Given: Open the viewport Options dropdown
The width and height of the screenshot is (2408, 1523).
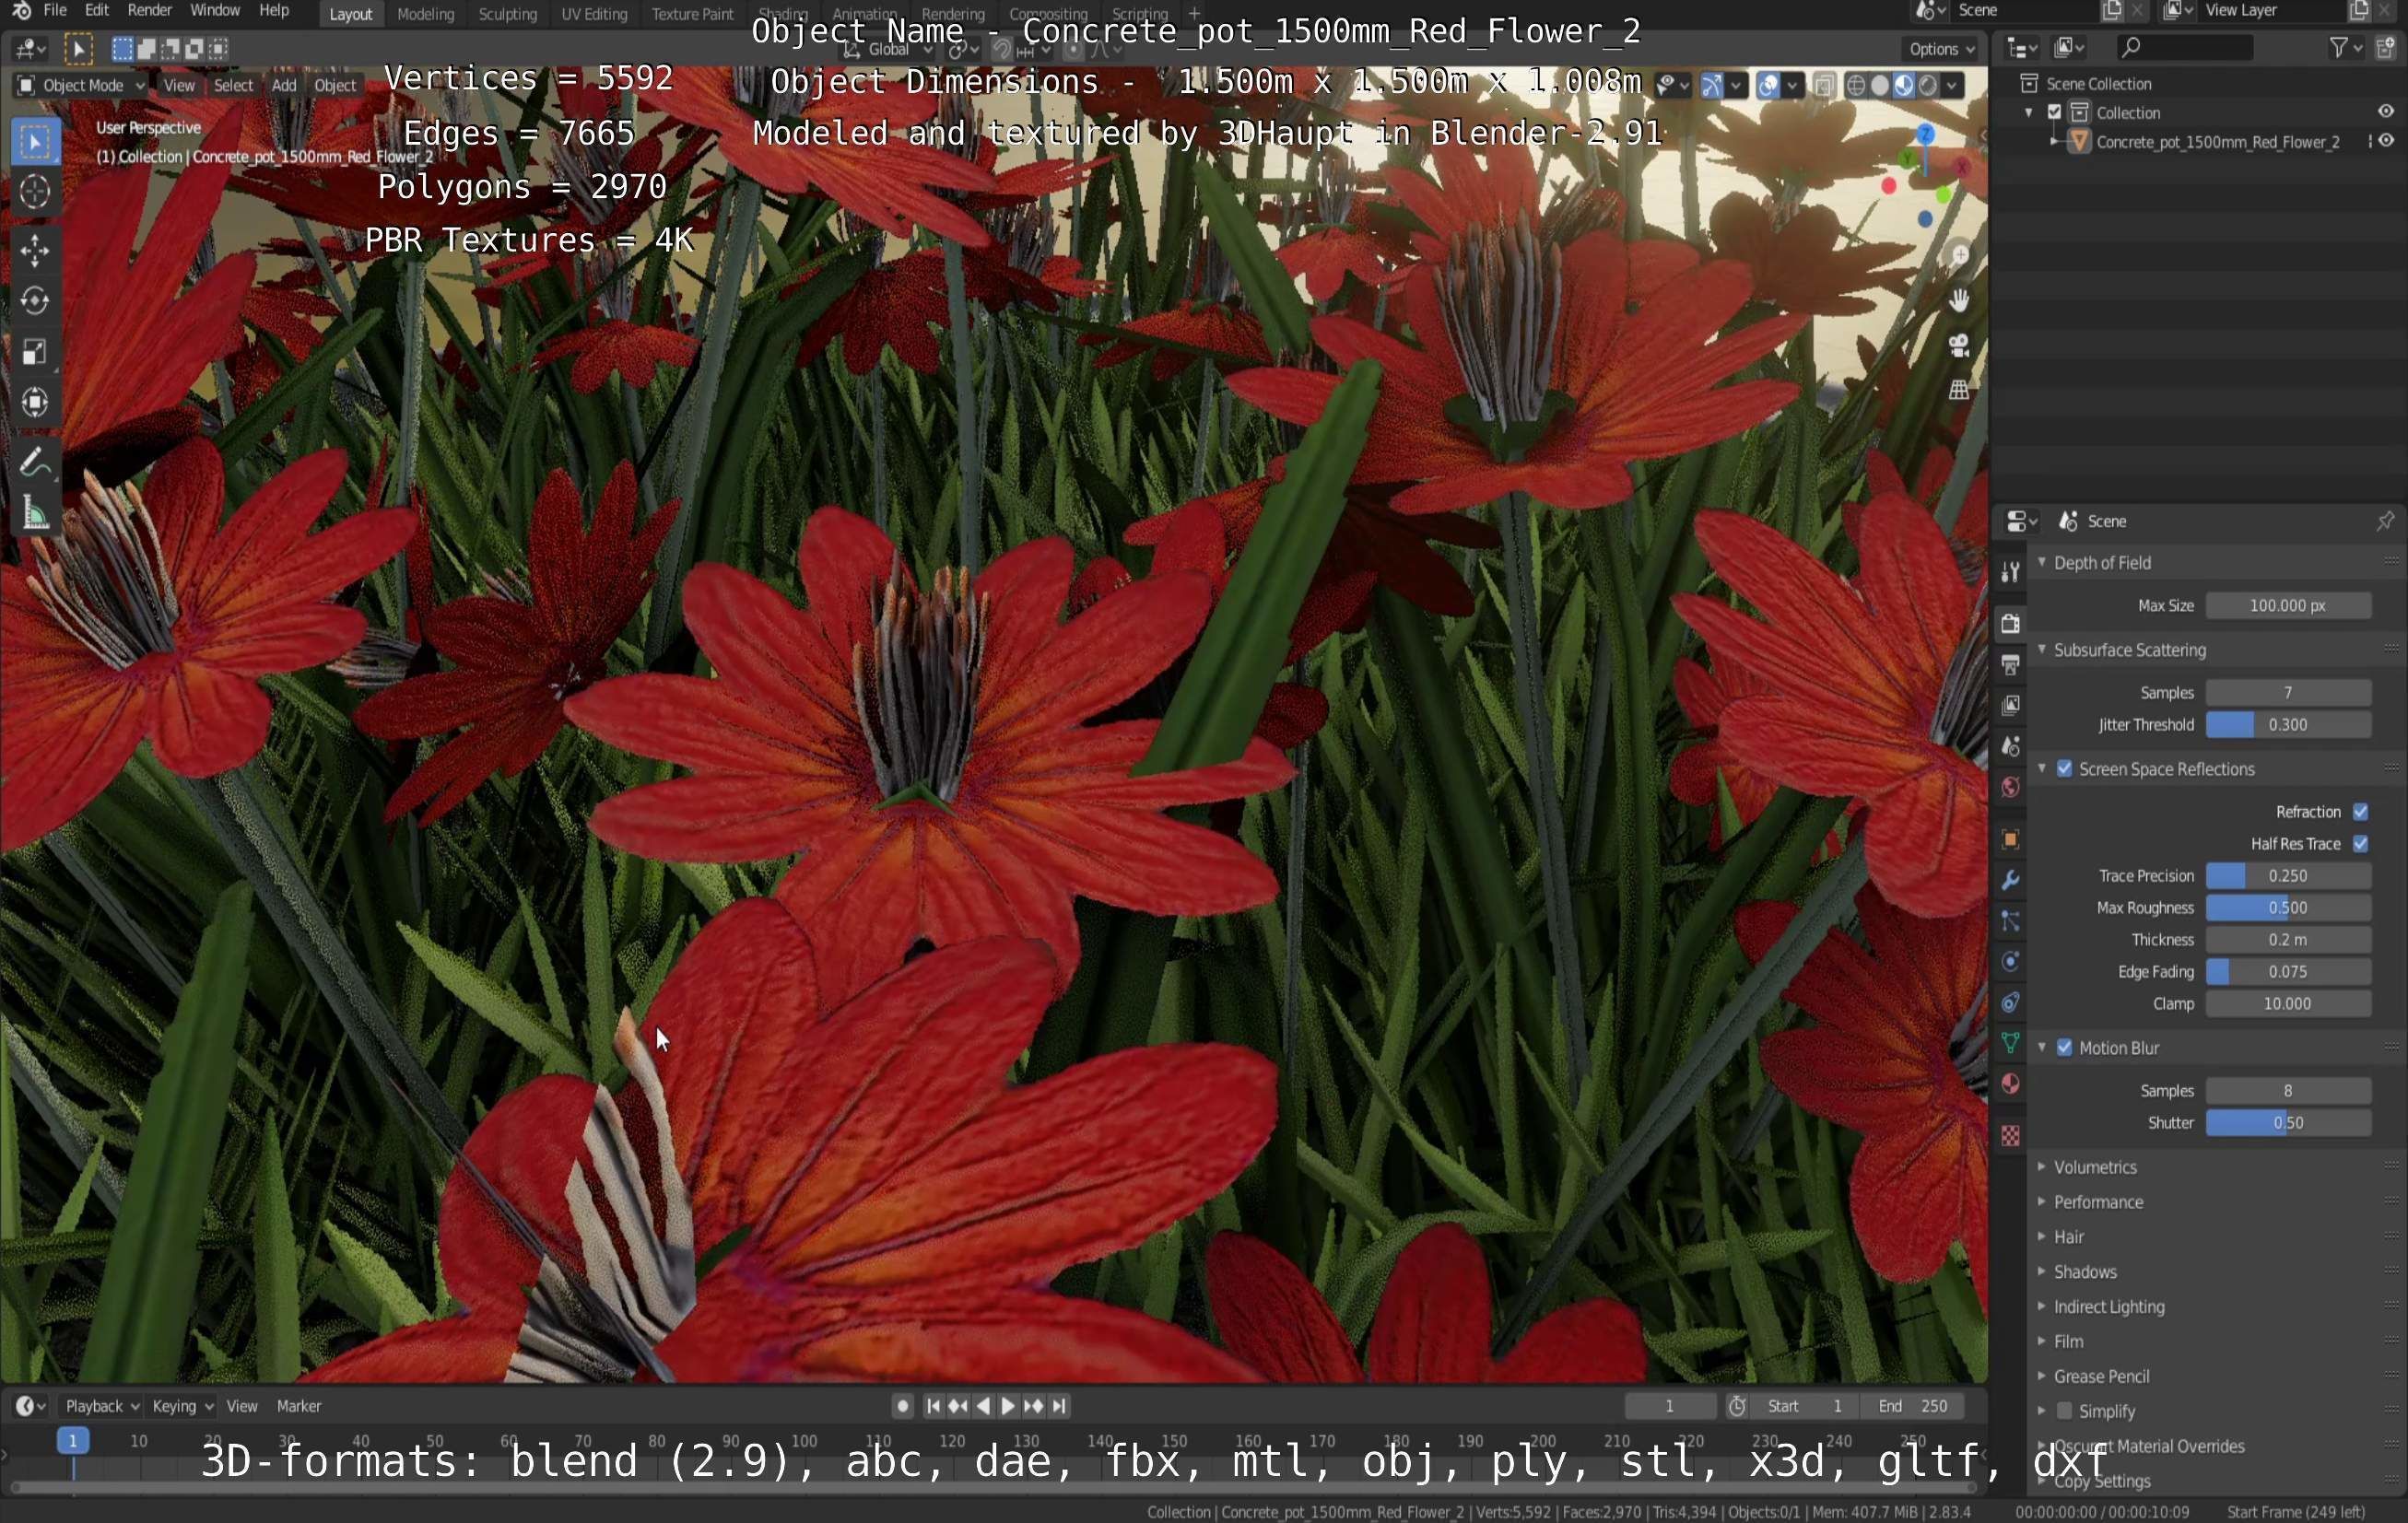Looking at the screenshot, I should point(1941,48).
